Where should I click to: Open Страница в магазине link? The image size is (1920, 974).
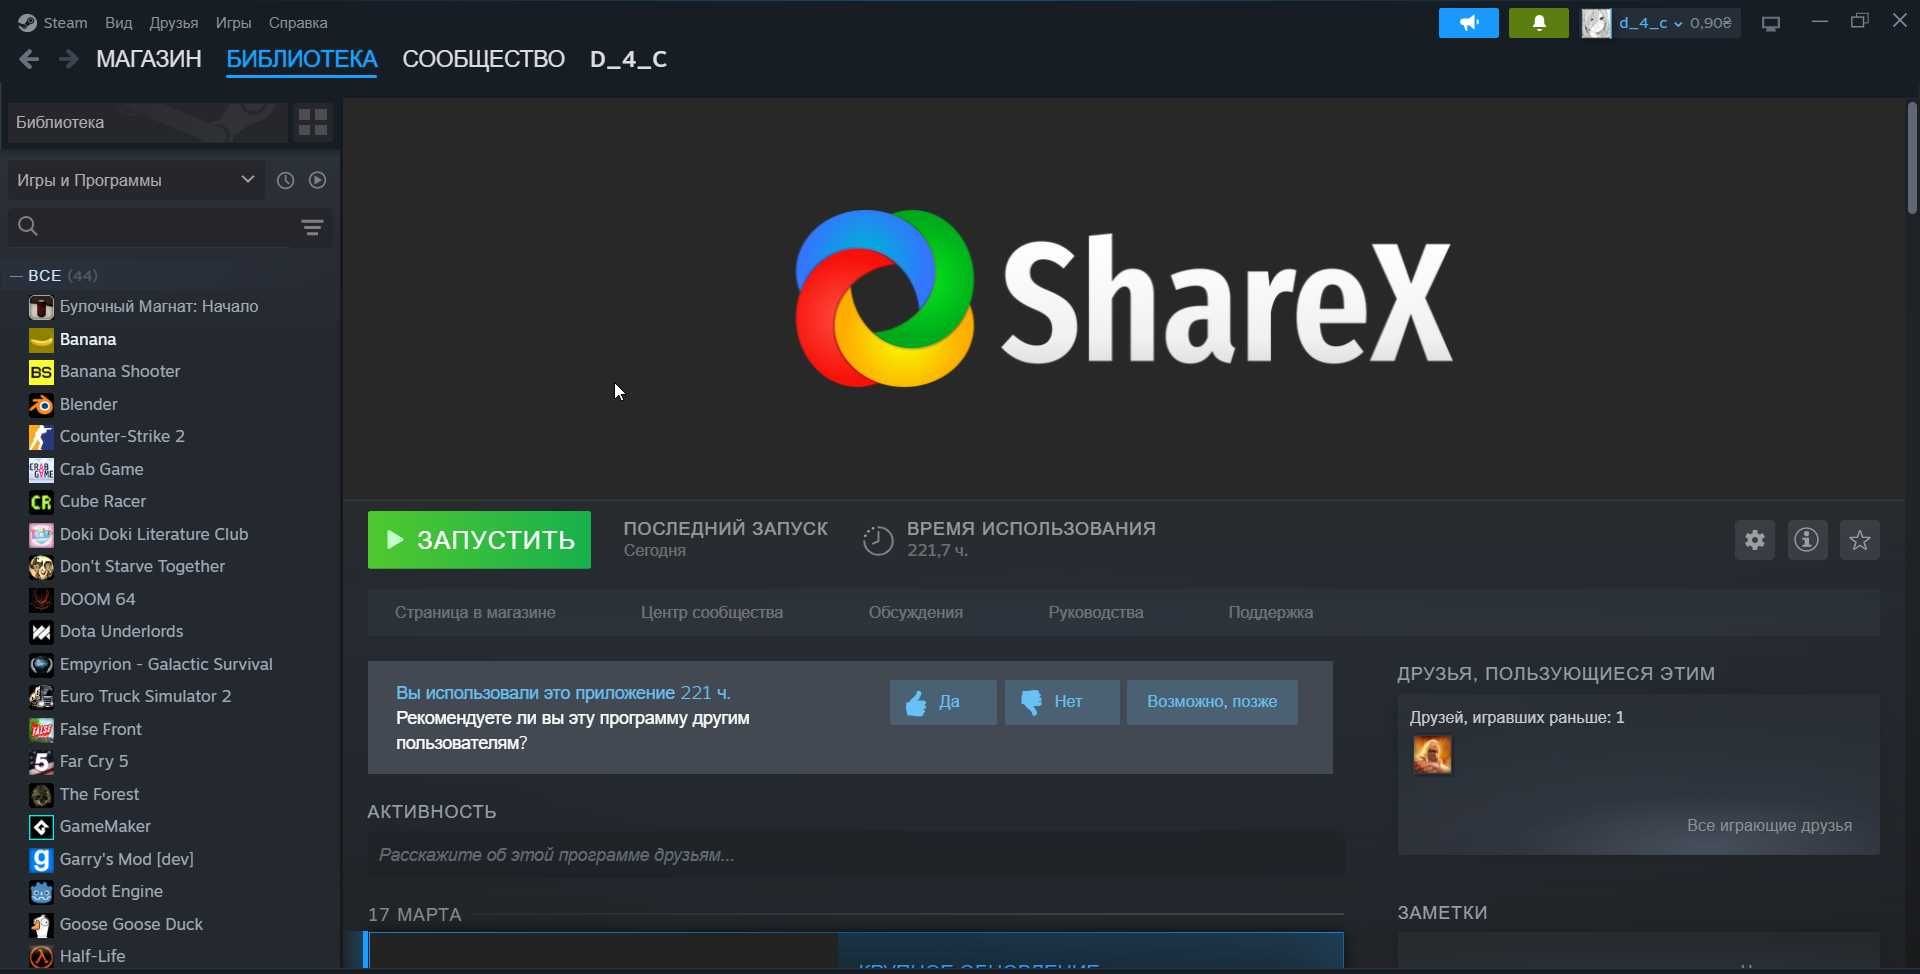(475, 612)
